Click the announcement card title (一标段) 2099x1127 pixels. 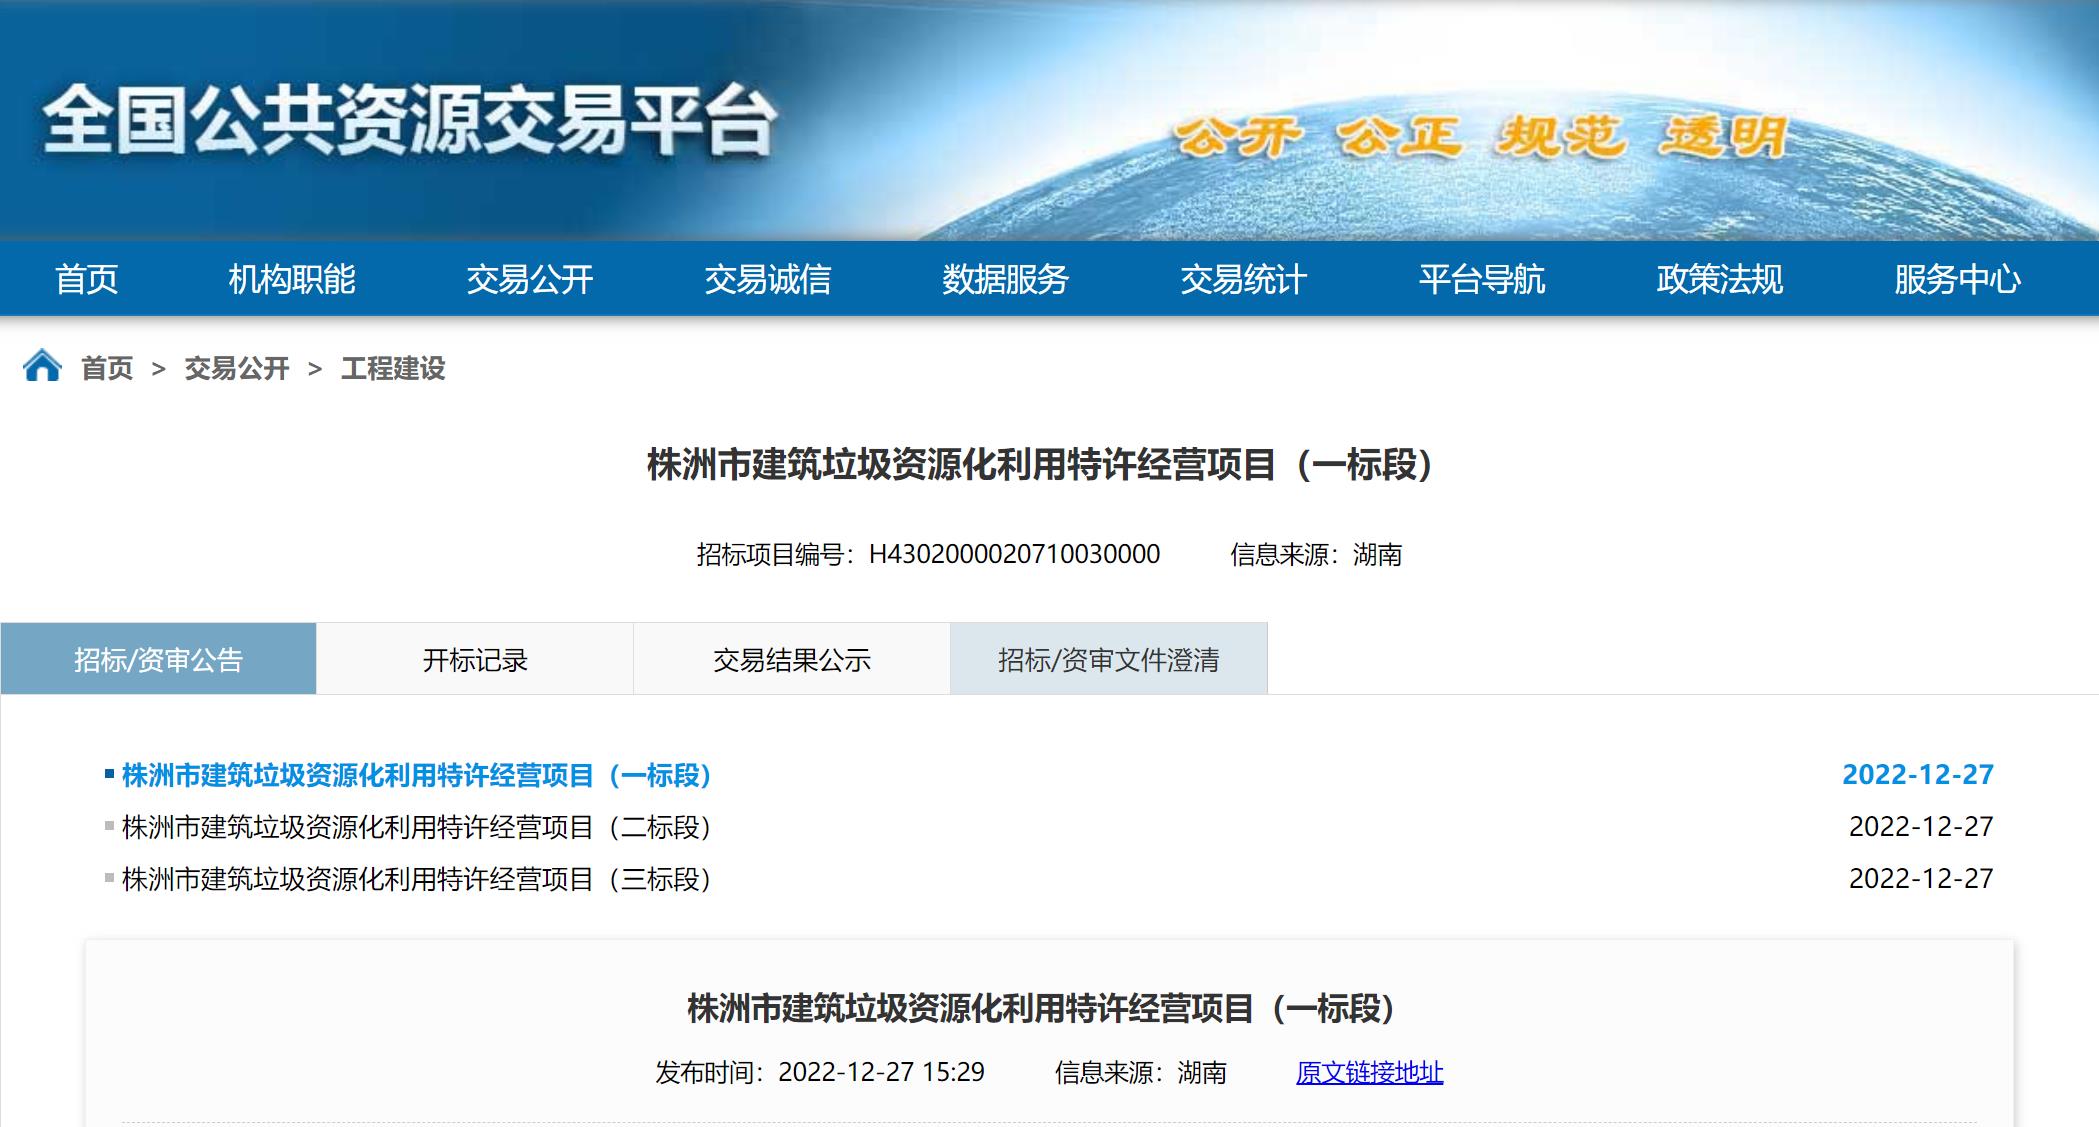click(1041, 1008)
